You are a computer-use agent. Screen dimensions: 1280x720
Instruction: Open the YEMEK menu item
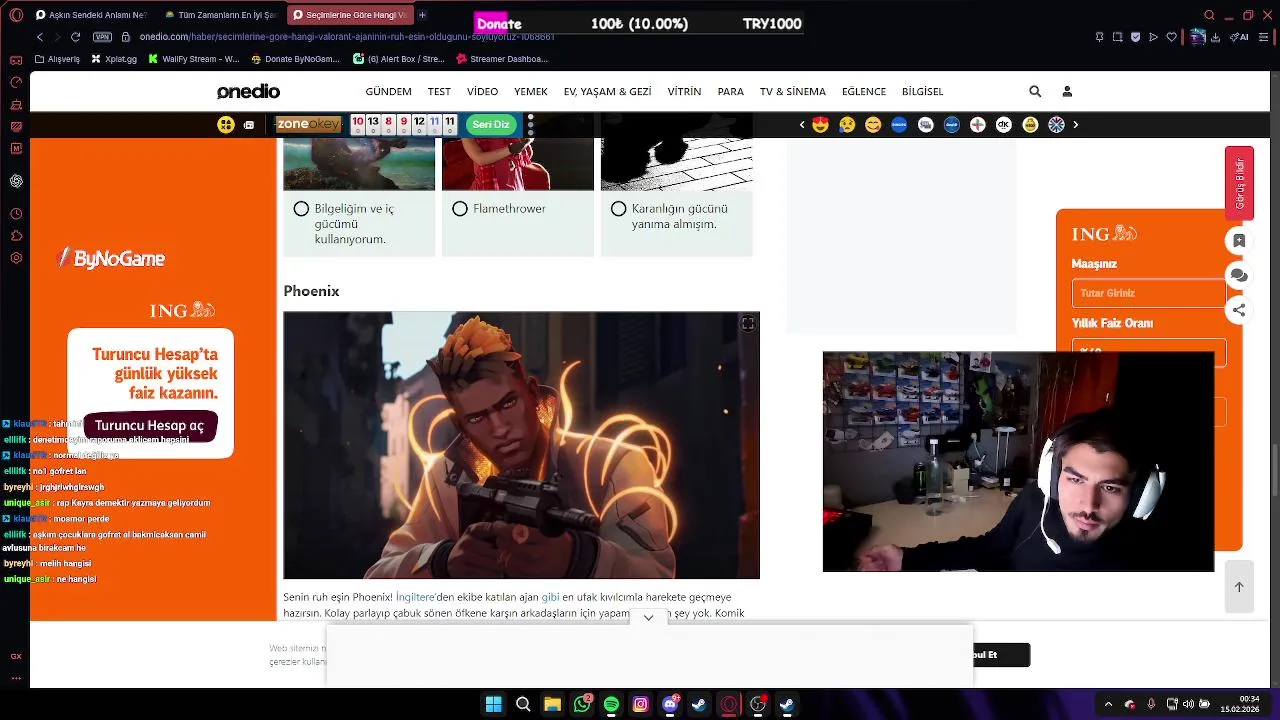[531, 91]
